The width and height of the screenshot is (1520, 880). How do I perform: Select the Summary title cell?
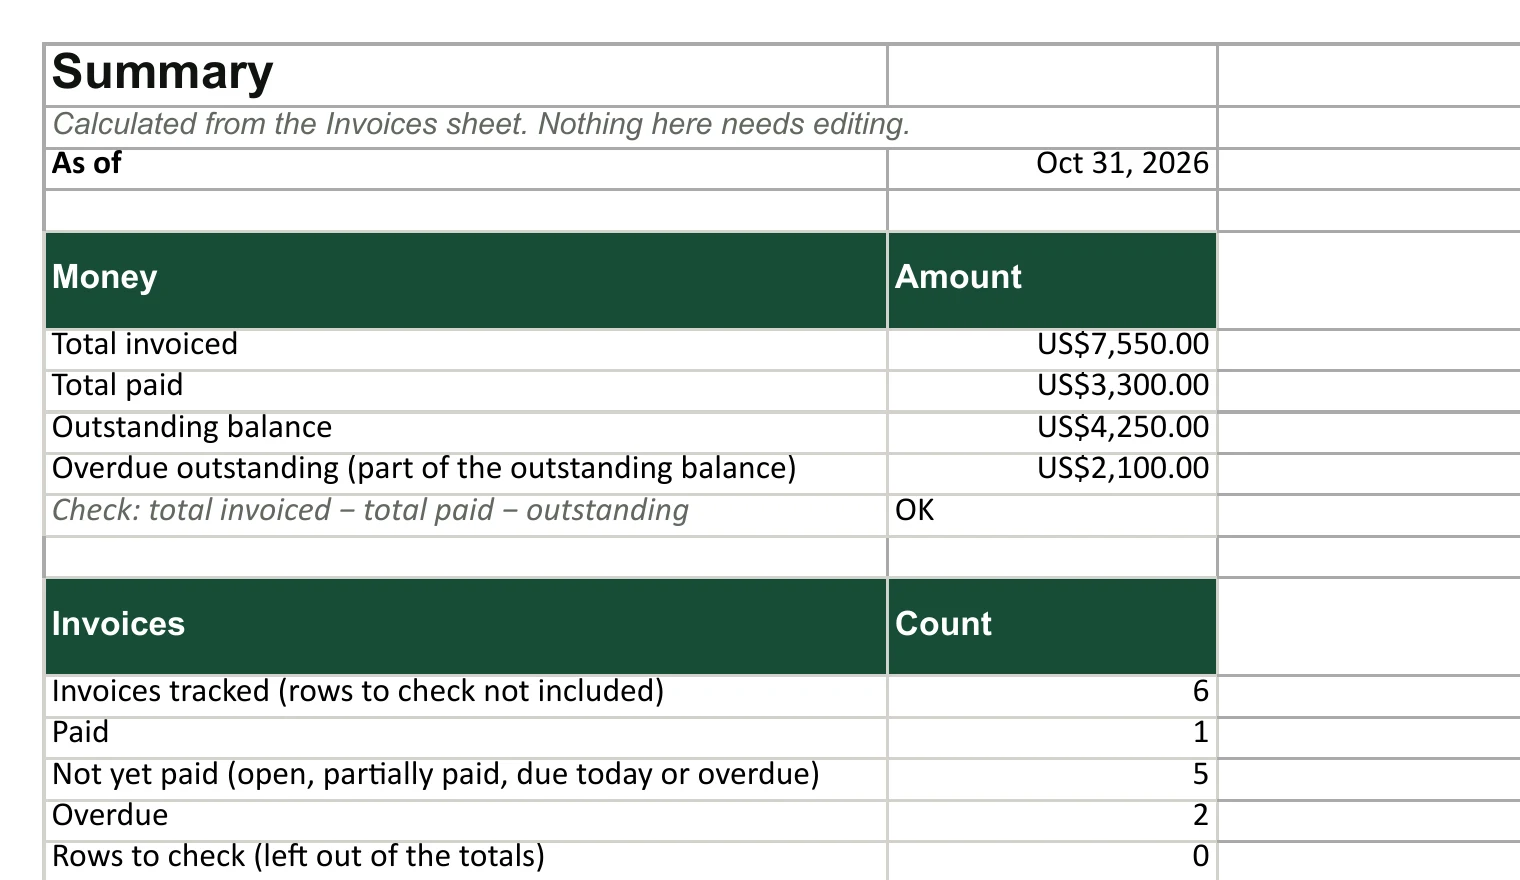[466, 75]
